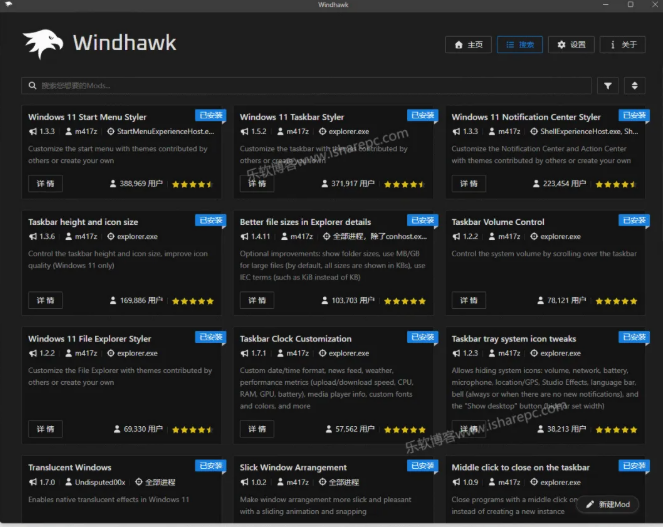Click the 新建Mod pencil button
Image resolution: width=663 pixels, height=527 pixels.
click(x=609, y=505)
